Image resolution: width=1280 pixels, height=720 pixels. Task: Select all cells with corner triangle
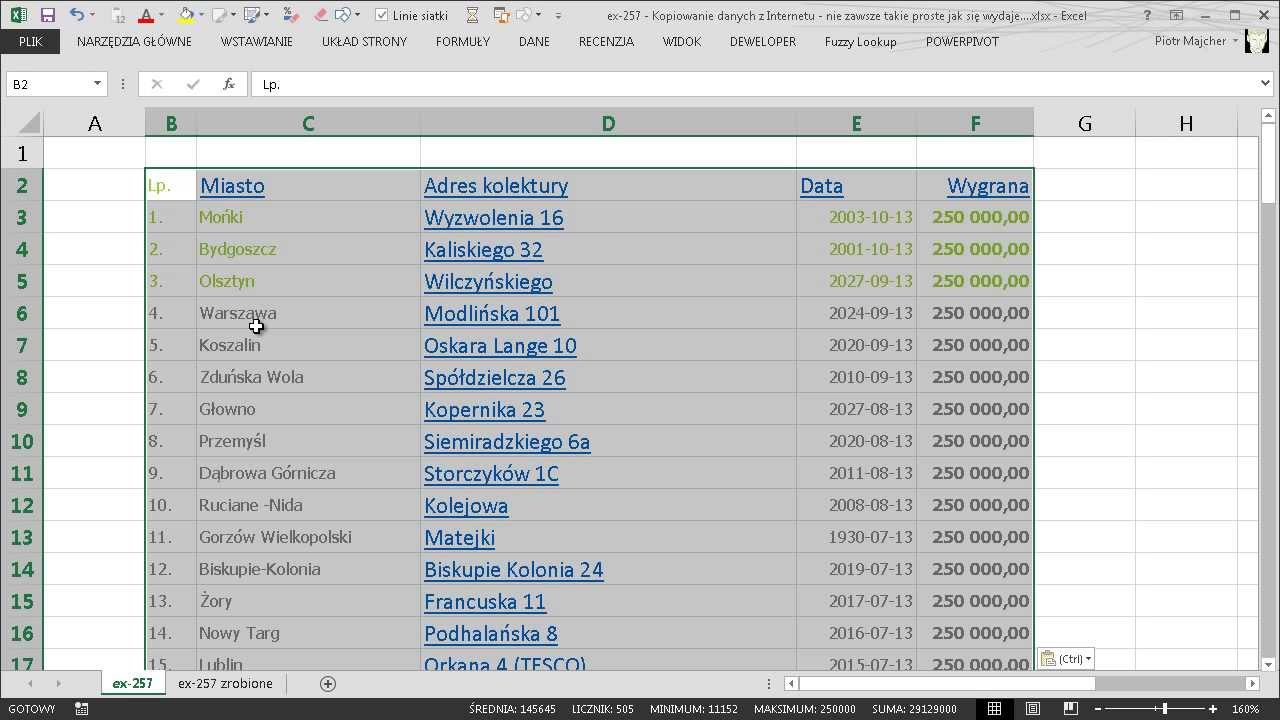pos(30,124)
